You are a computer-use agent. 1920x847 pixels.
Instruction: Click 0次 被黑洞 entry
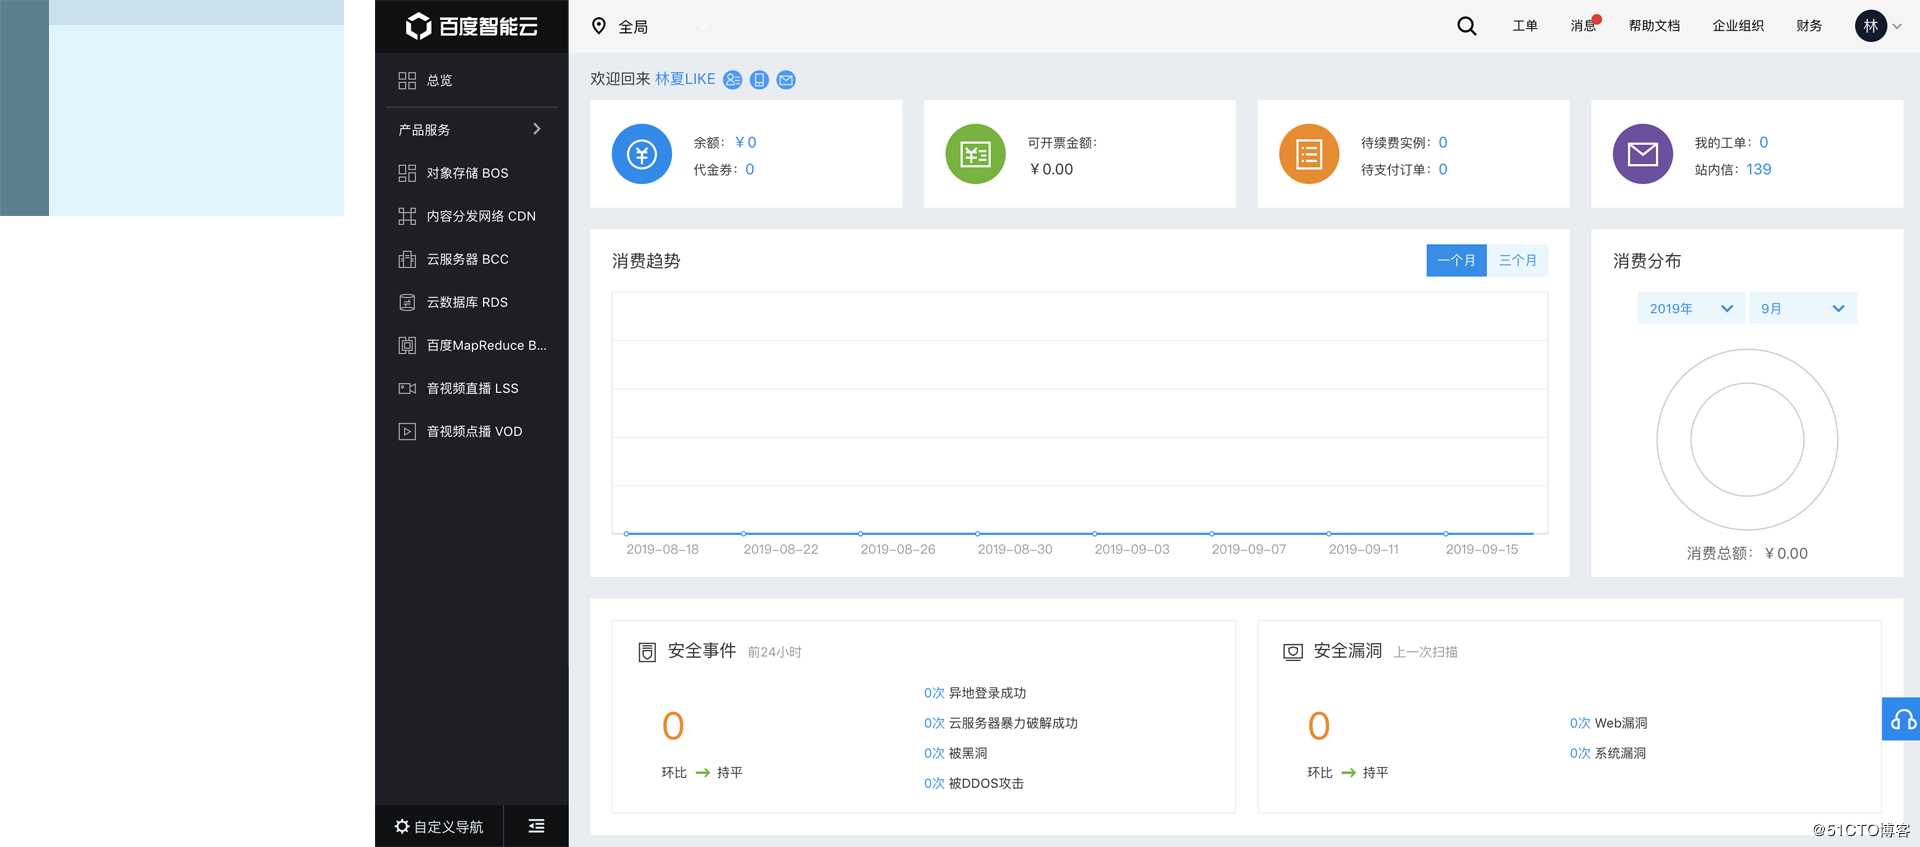click(956, 753)
